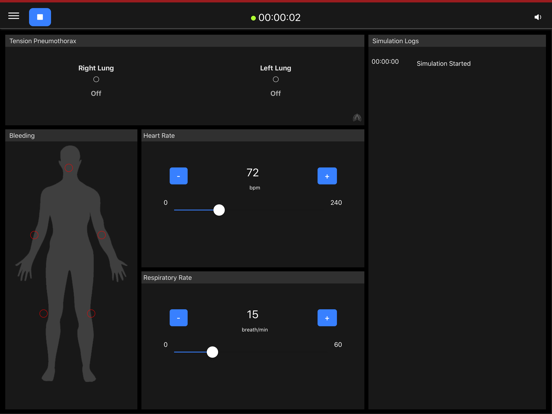Activate bleeding point on the figure's left-side arm
The image size is (552, 414).
point(34,235)
